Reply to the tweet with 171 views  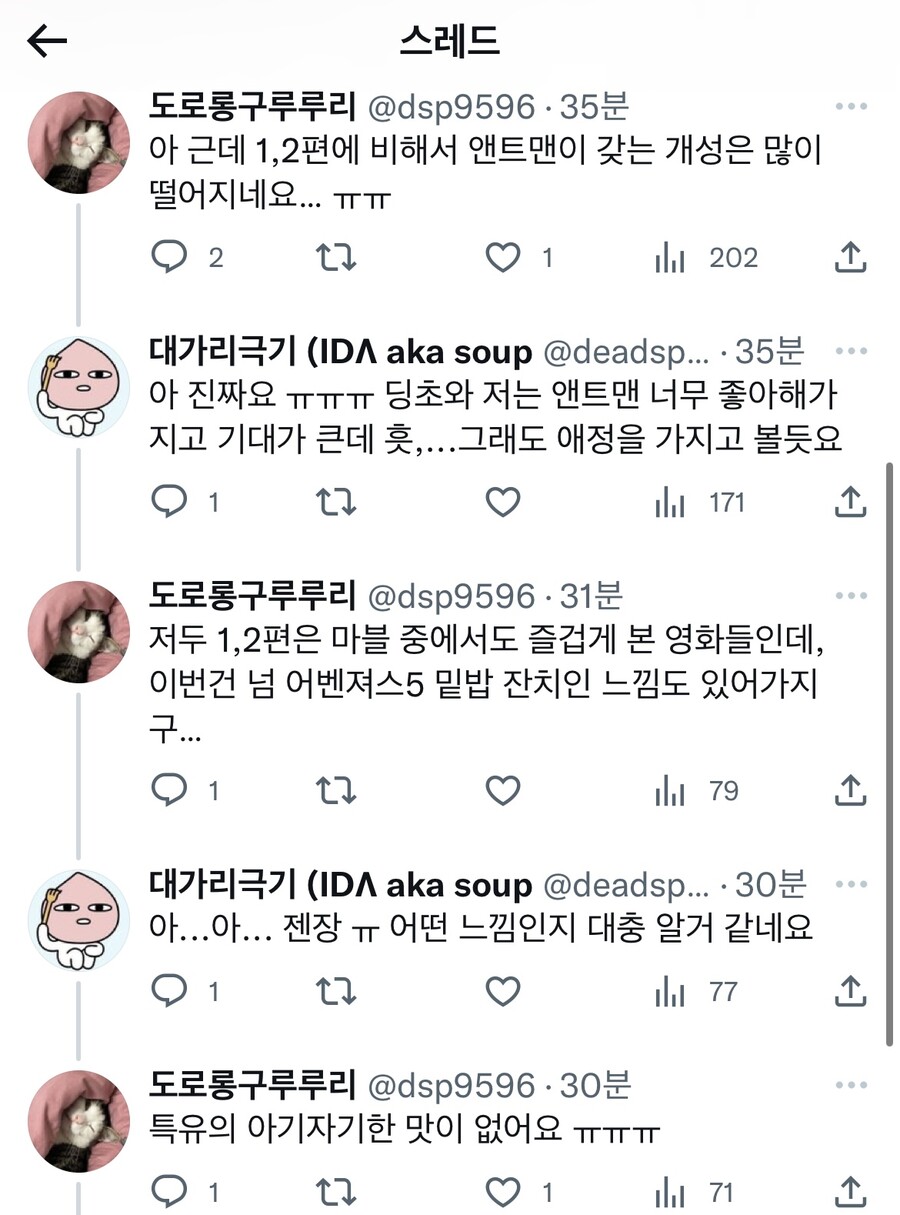click(169, 502)
